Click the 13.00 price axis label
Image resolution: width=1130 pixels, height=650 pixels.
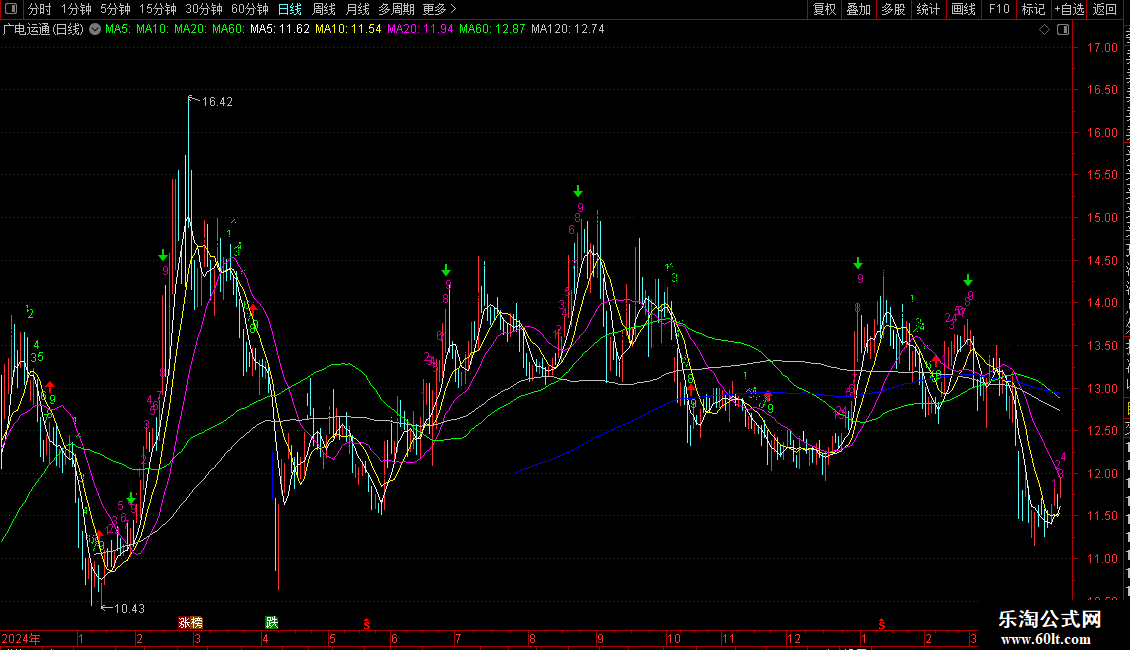[1103, 388]
